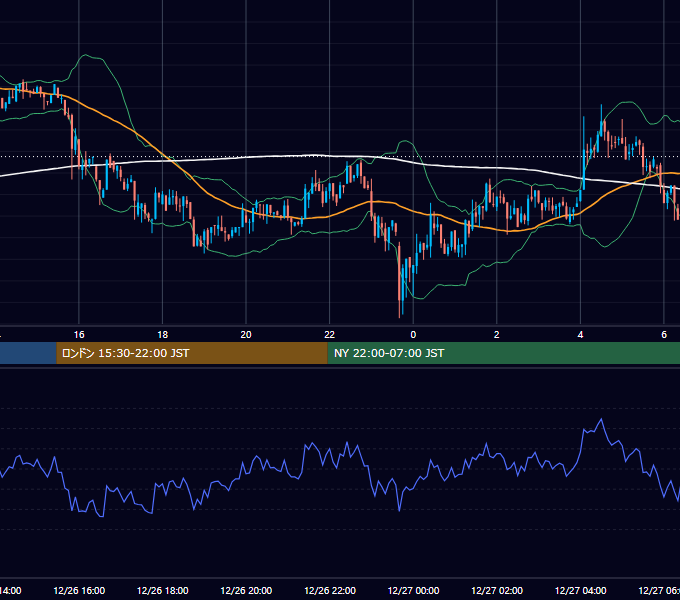
Task: Click the 4 hour label on the price chart axis
Action: point(580,335)
